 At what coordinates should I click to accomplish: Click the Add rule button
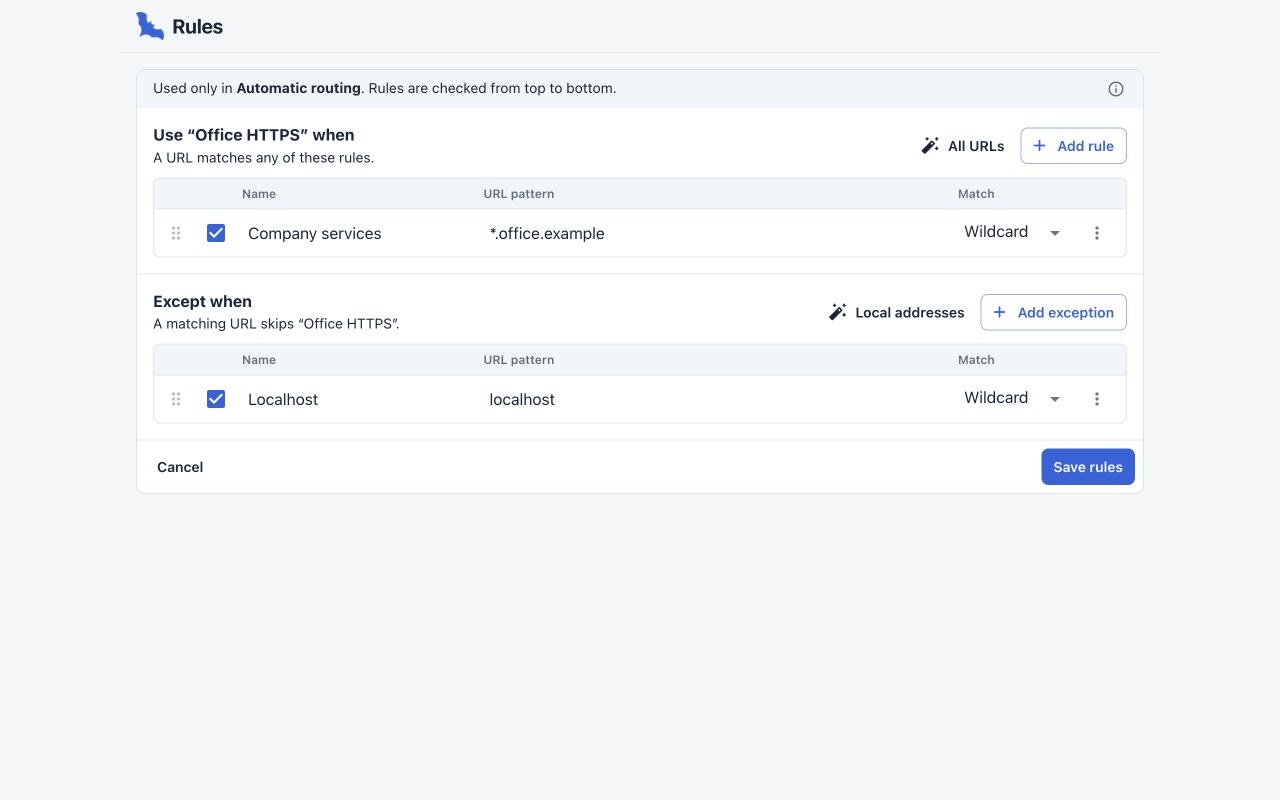(1073, 146)
